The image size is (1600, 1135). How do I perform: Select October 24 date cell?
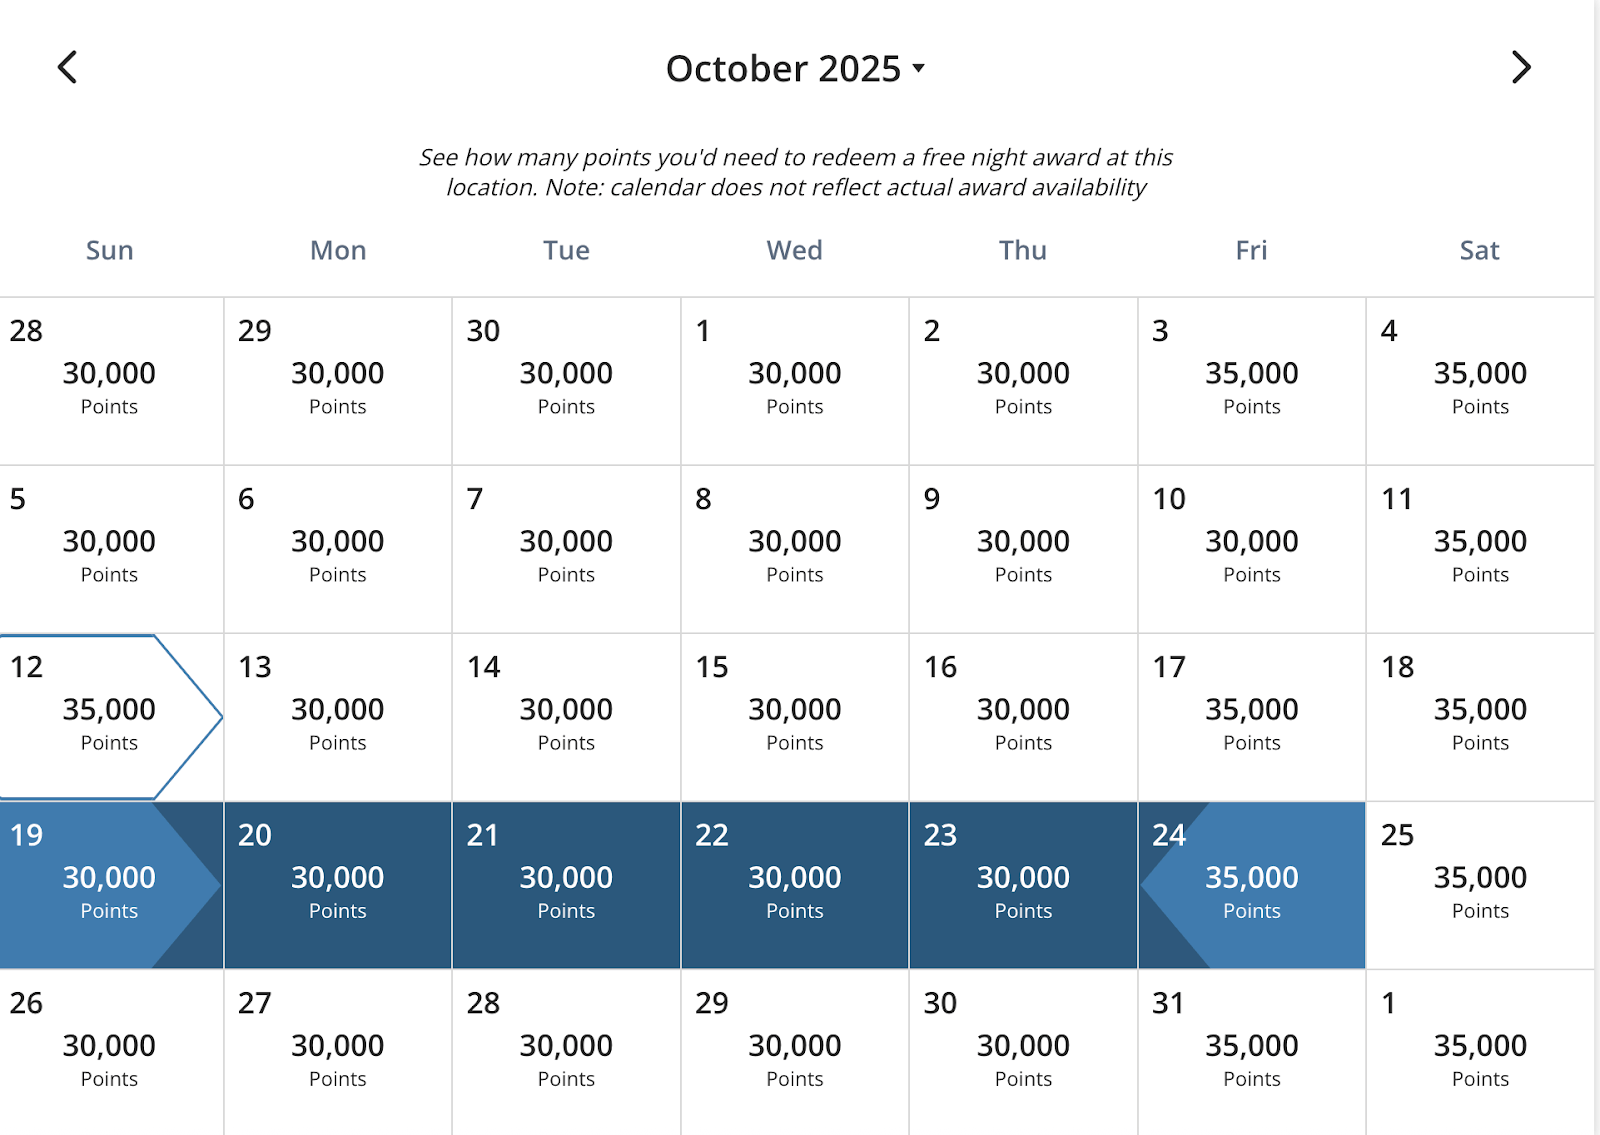(1251, 885)
